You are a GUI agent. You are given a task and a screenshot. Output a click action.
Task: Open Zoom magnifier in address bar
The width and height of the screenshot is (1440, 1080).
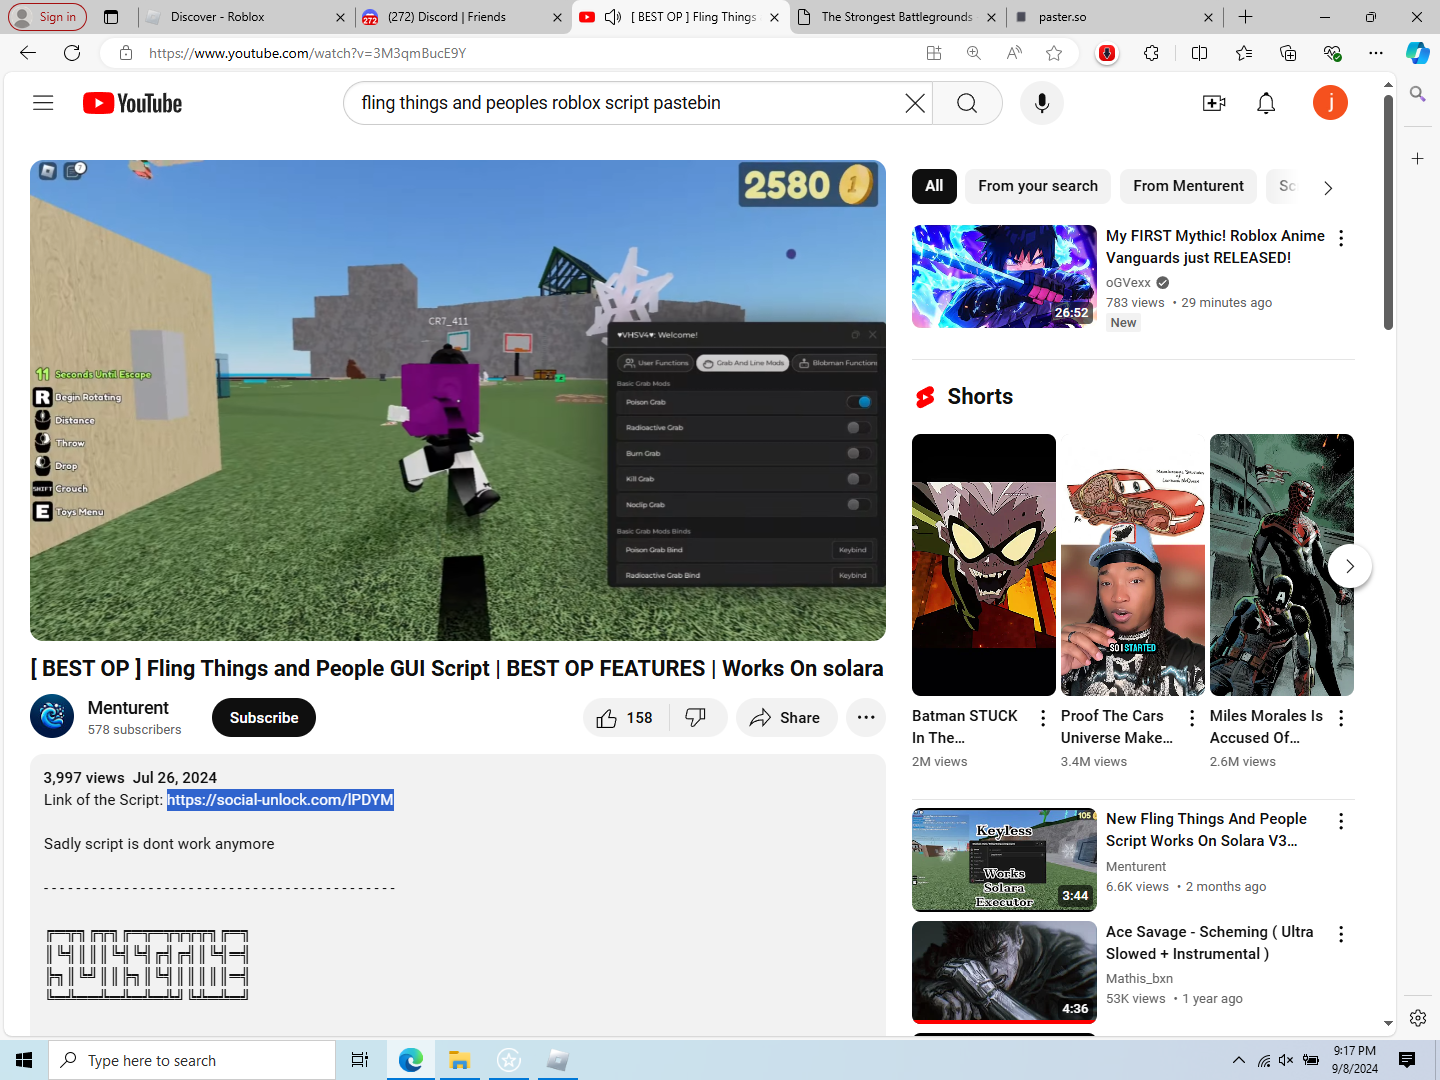tap(974, 53)
